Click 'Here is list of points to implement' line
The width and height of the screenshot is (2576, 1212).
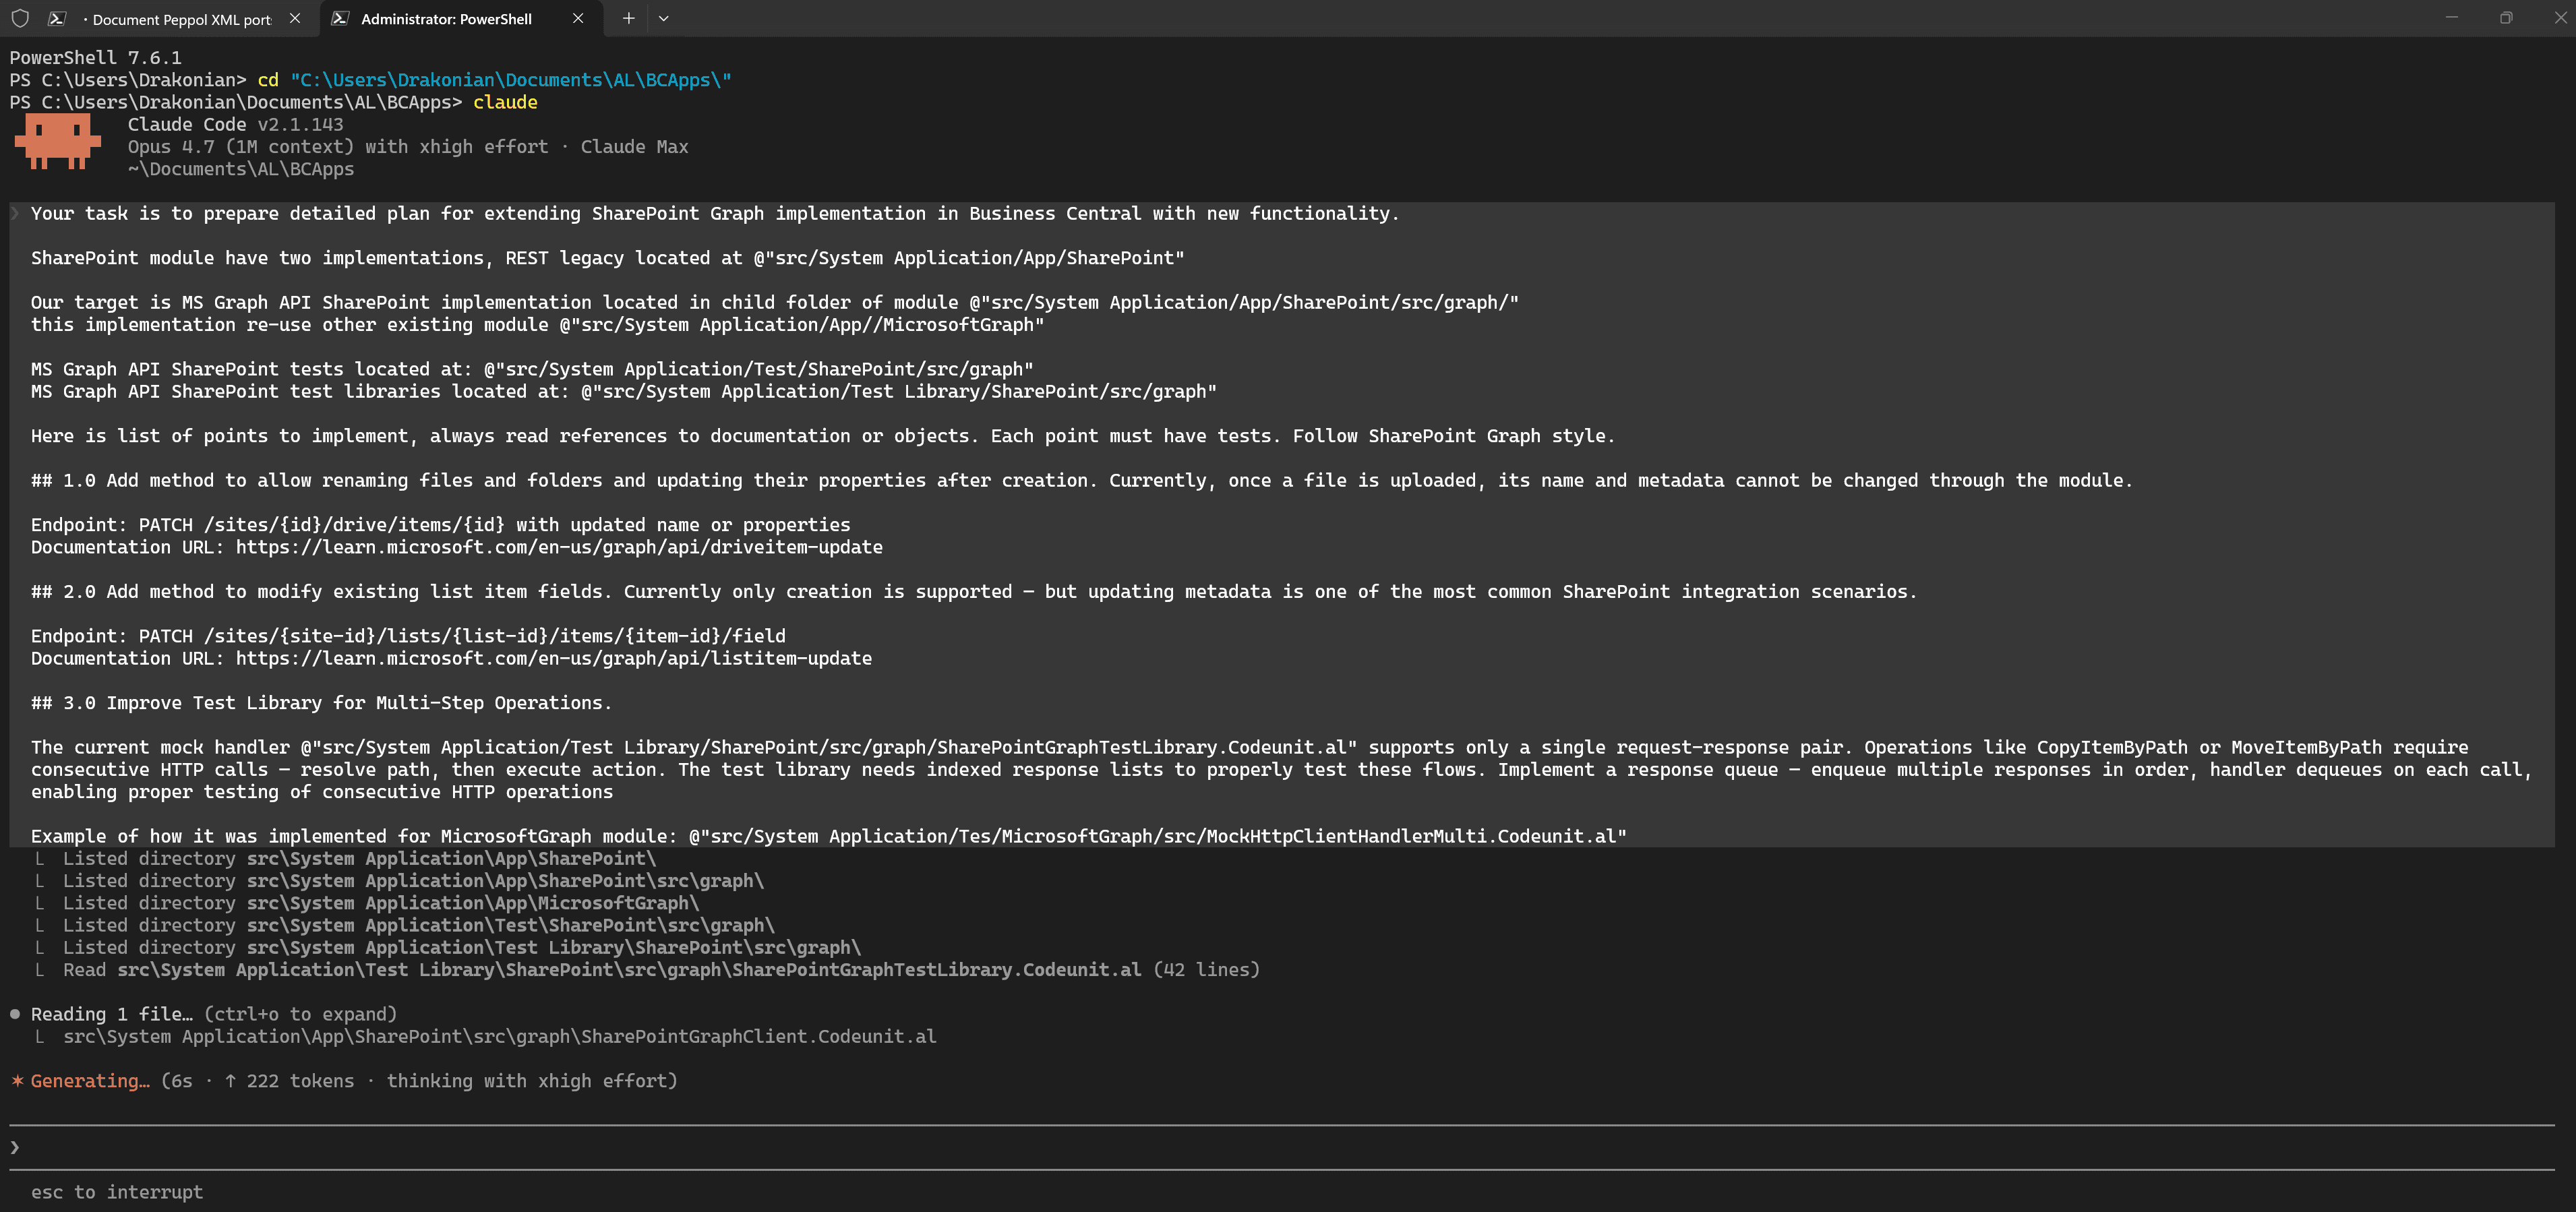823,436
